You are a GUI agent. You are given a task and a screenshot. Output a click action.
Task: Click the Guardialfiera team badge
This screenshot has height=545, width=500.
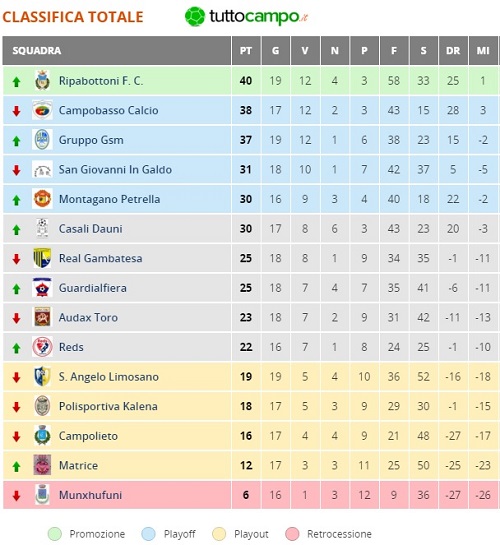(x=42, y=287)
